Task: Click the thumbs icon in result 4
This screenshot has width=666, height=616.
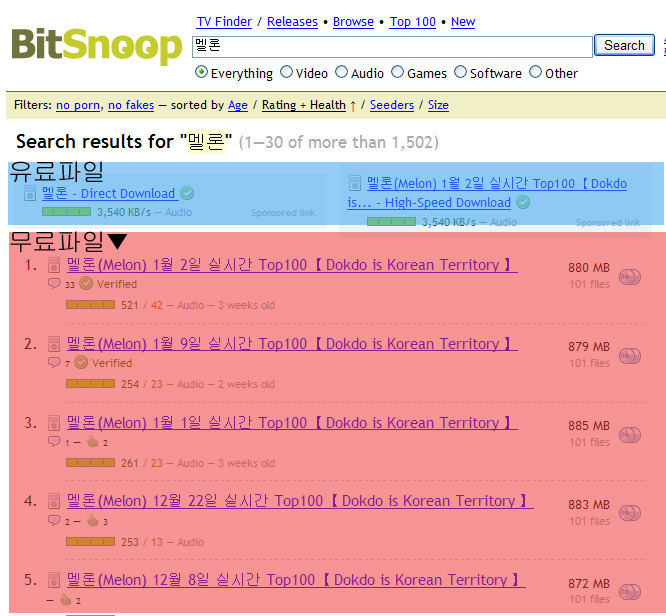Action: pos(93,520)
